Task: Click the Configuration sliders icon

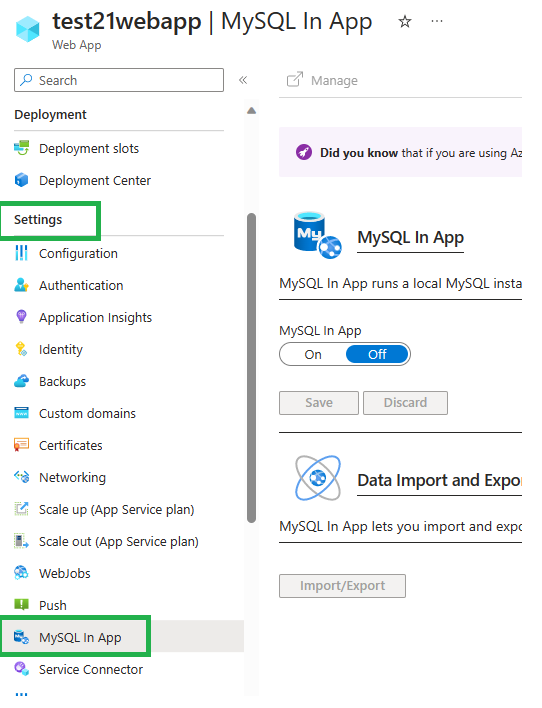Action: click(21, 253)
